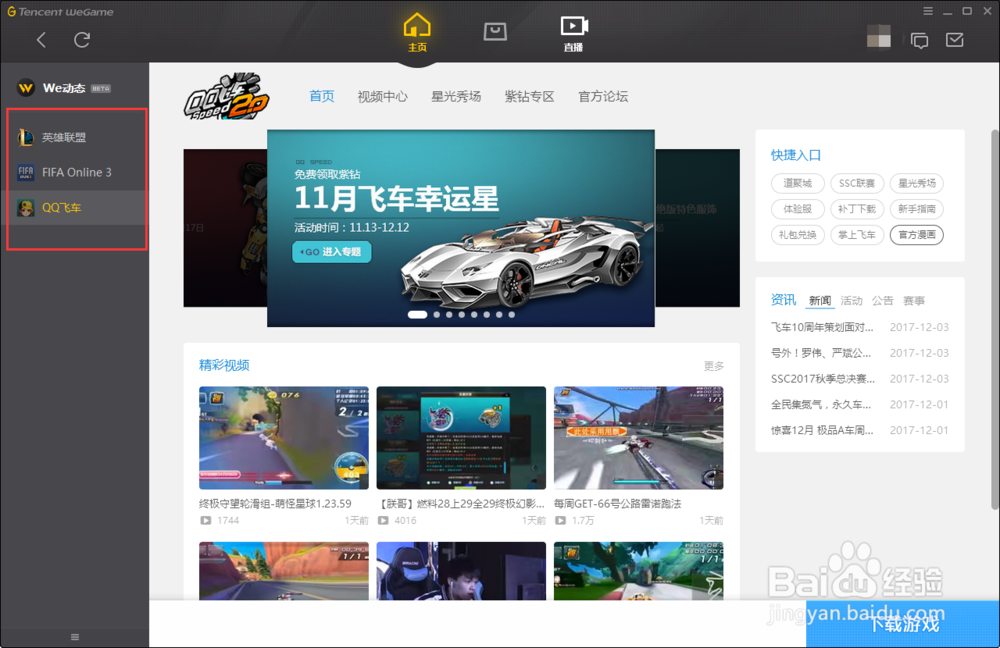The width and height of the screenshot is (1000, 648).
Task: Open news 飞车10周年策划面对...
Action: coord(822,327)
